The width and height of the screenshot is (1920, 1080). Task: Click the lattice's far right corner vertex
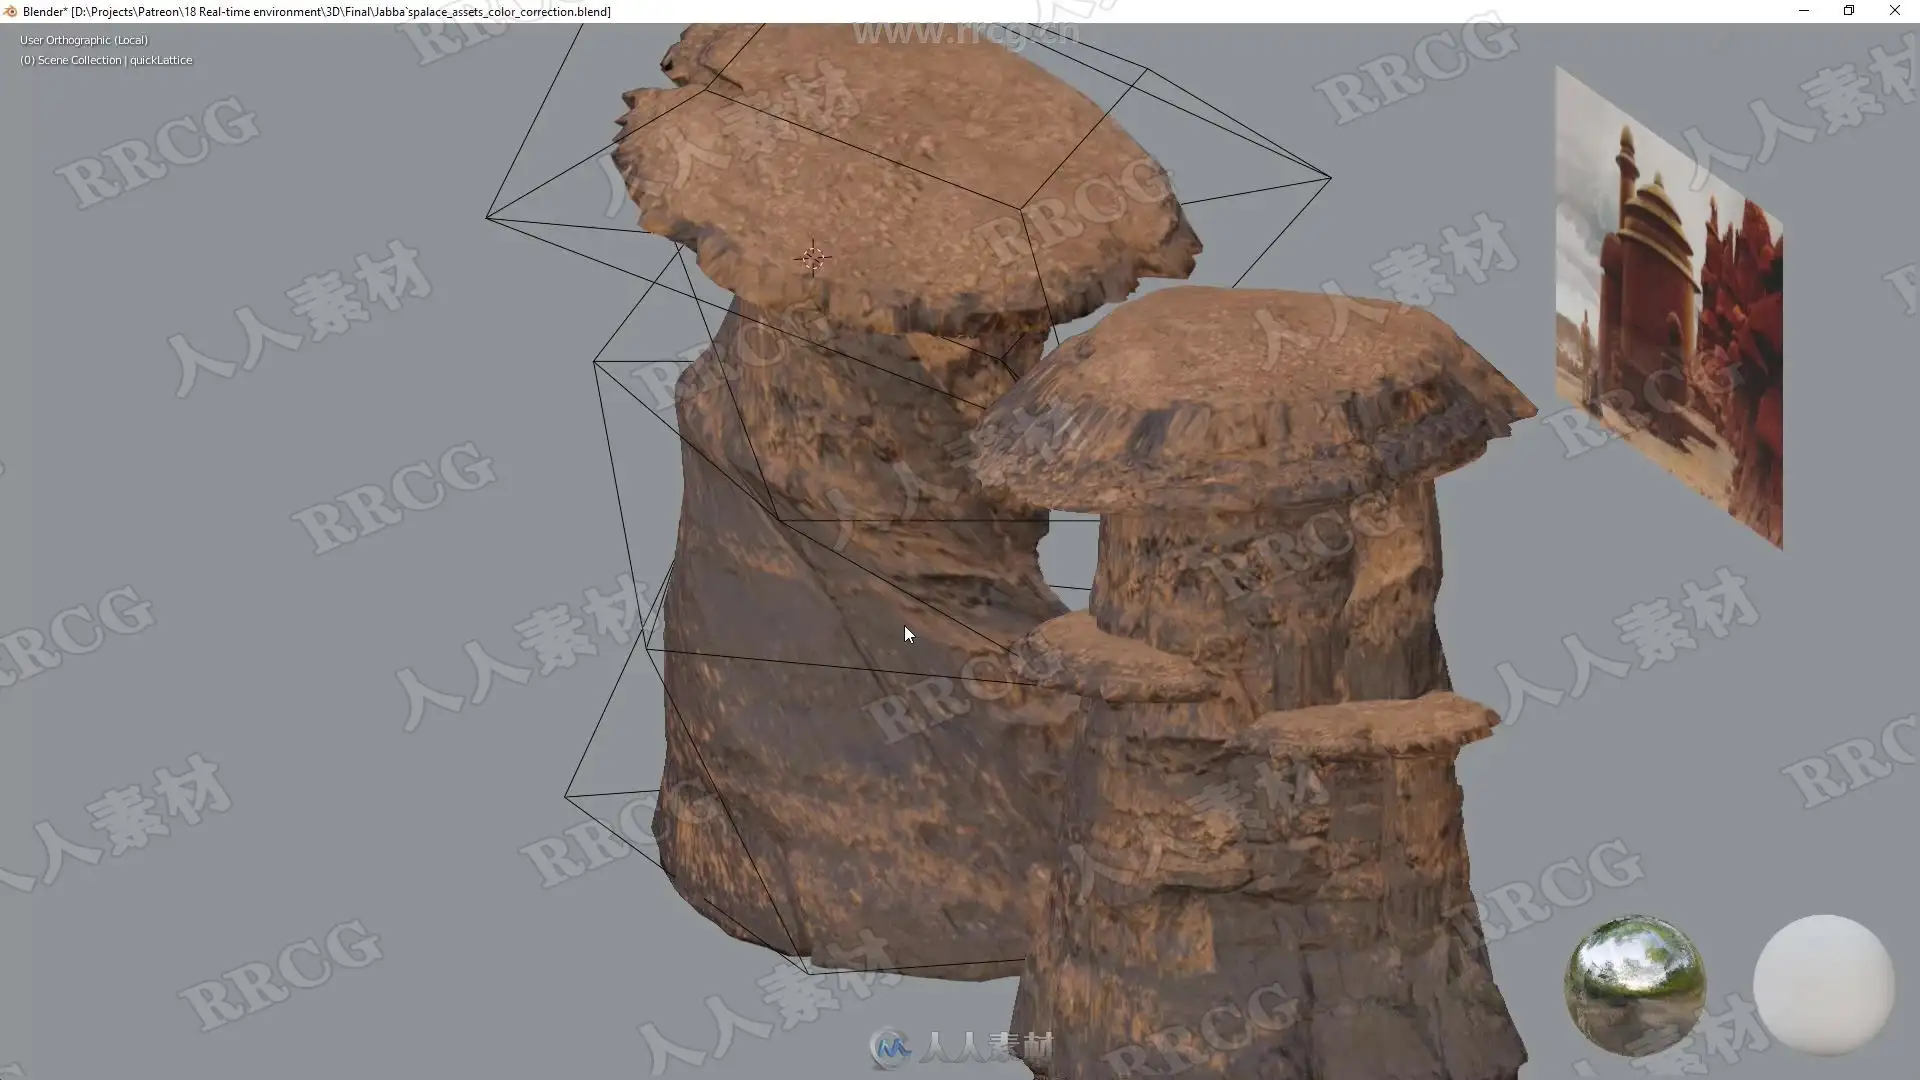(1330, 178)
